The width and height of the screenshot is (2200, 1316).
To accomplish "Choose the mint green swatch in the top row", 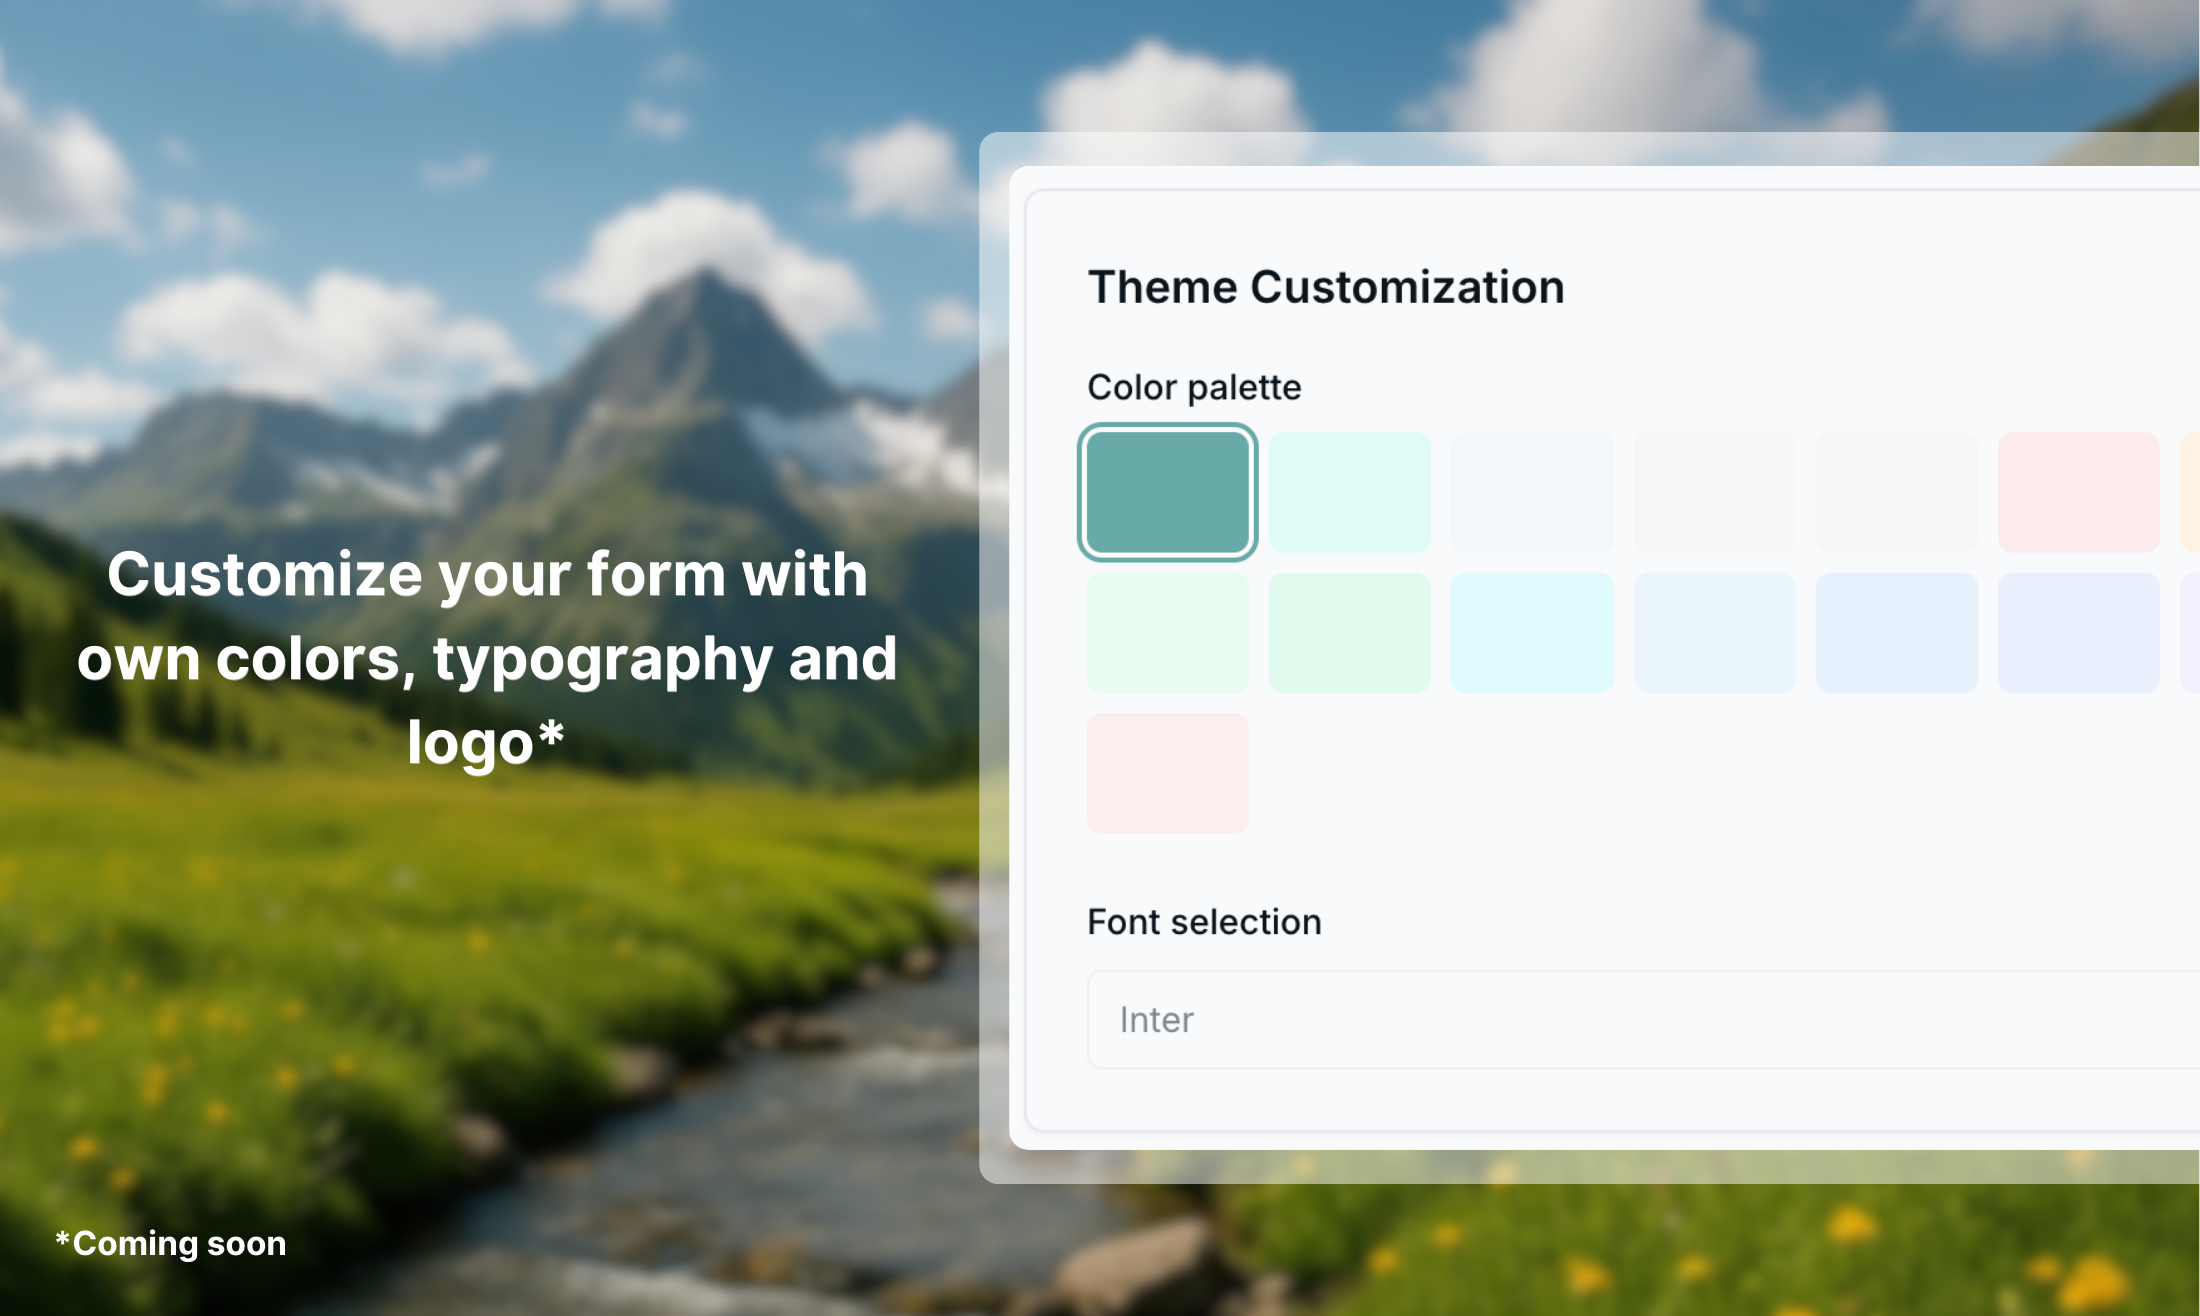I will (1349, 492).
